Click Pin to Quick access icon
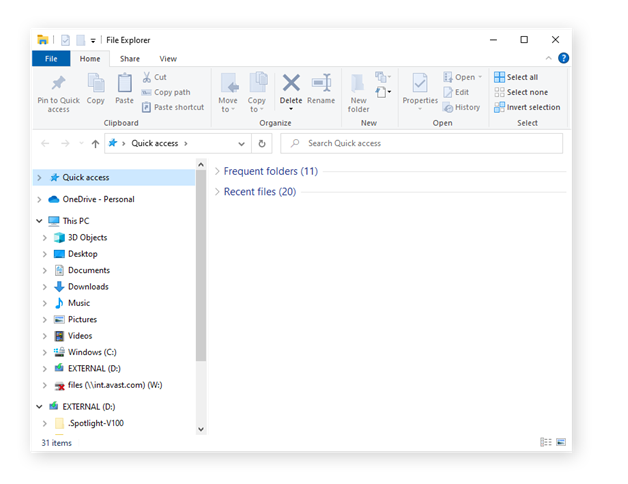The height and width of the screenshot is (484, 628). click(58, 83)
